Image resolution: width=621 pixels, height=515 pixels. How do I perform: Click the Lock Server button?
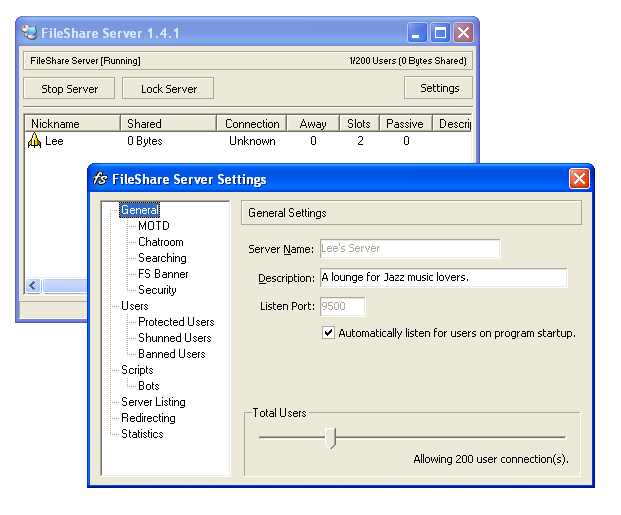click(169, 89)
